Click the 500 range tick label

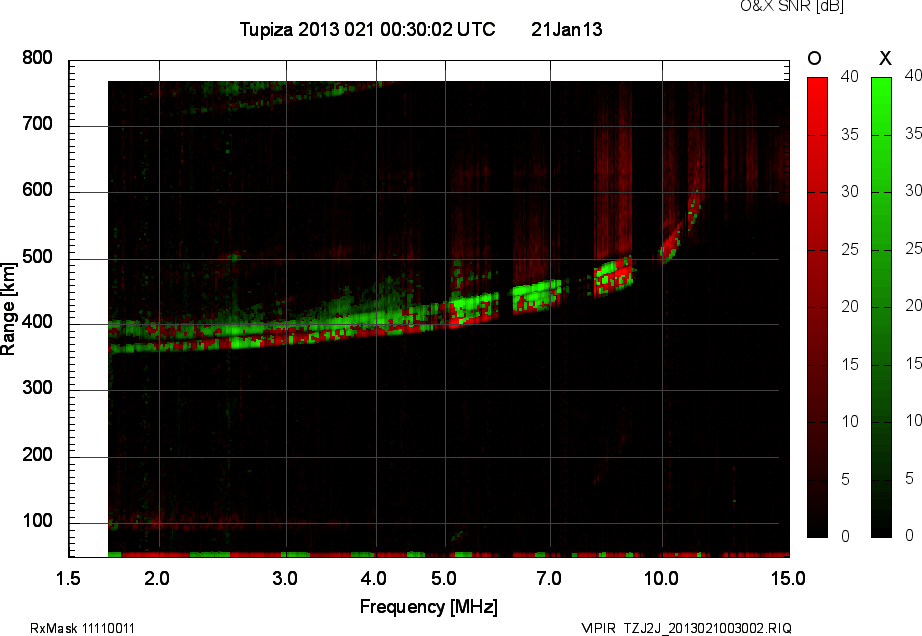(37, 257)
